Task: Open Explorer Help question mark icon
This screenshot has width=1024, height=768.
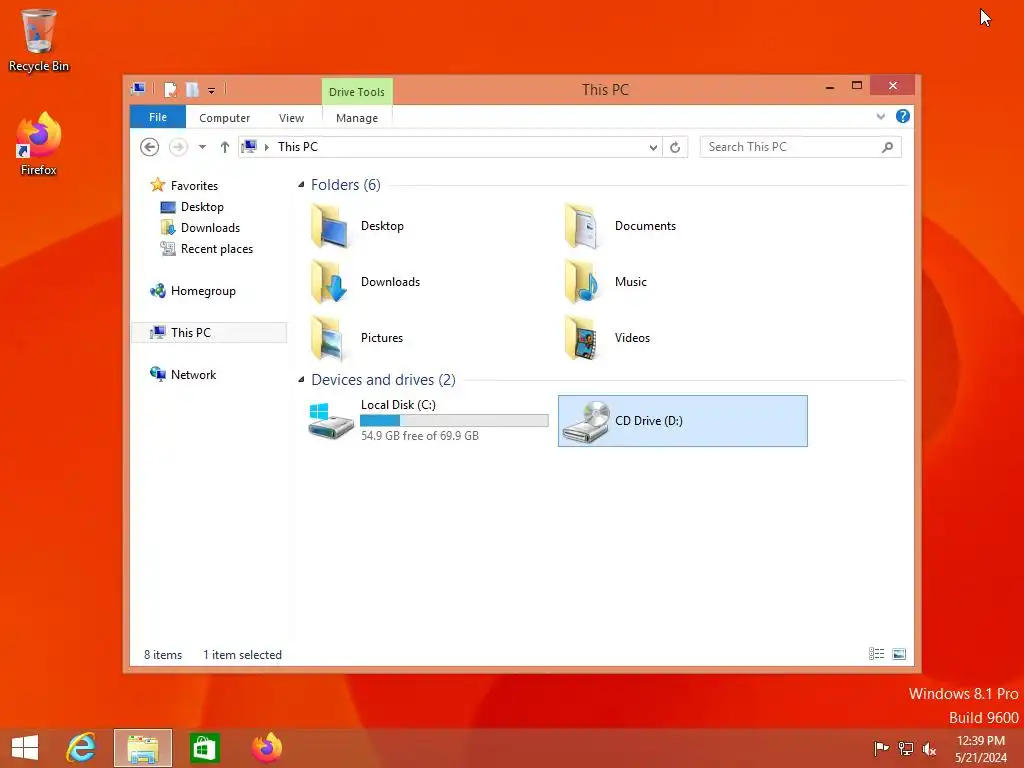Action: tap(903, 116)
